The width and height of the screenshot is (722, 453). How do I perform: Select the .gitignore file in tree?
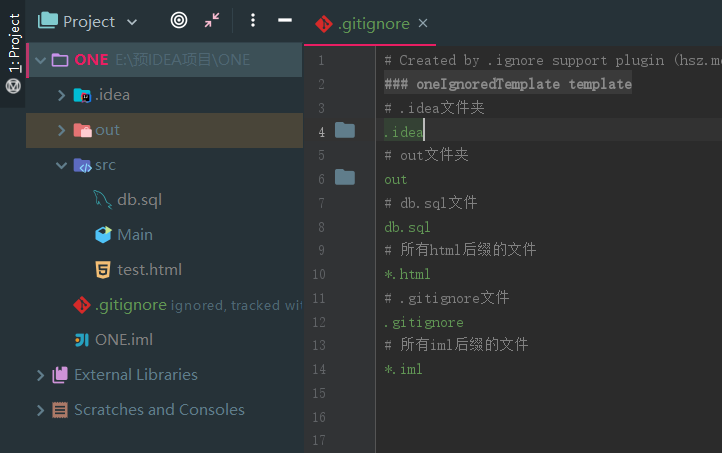coord(131,305)
